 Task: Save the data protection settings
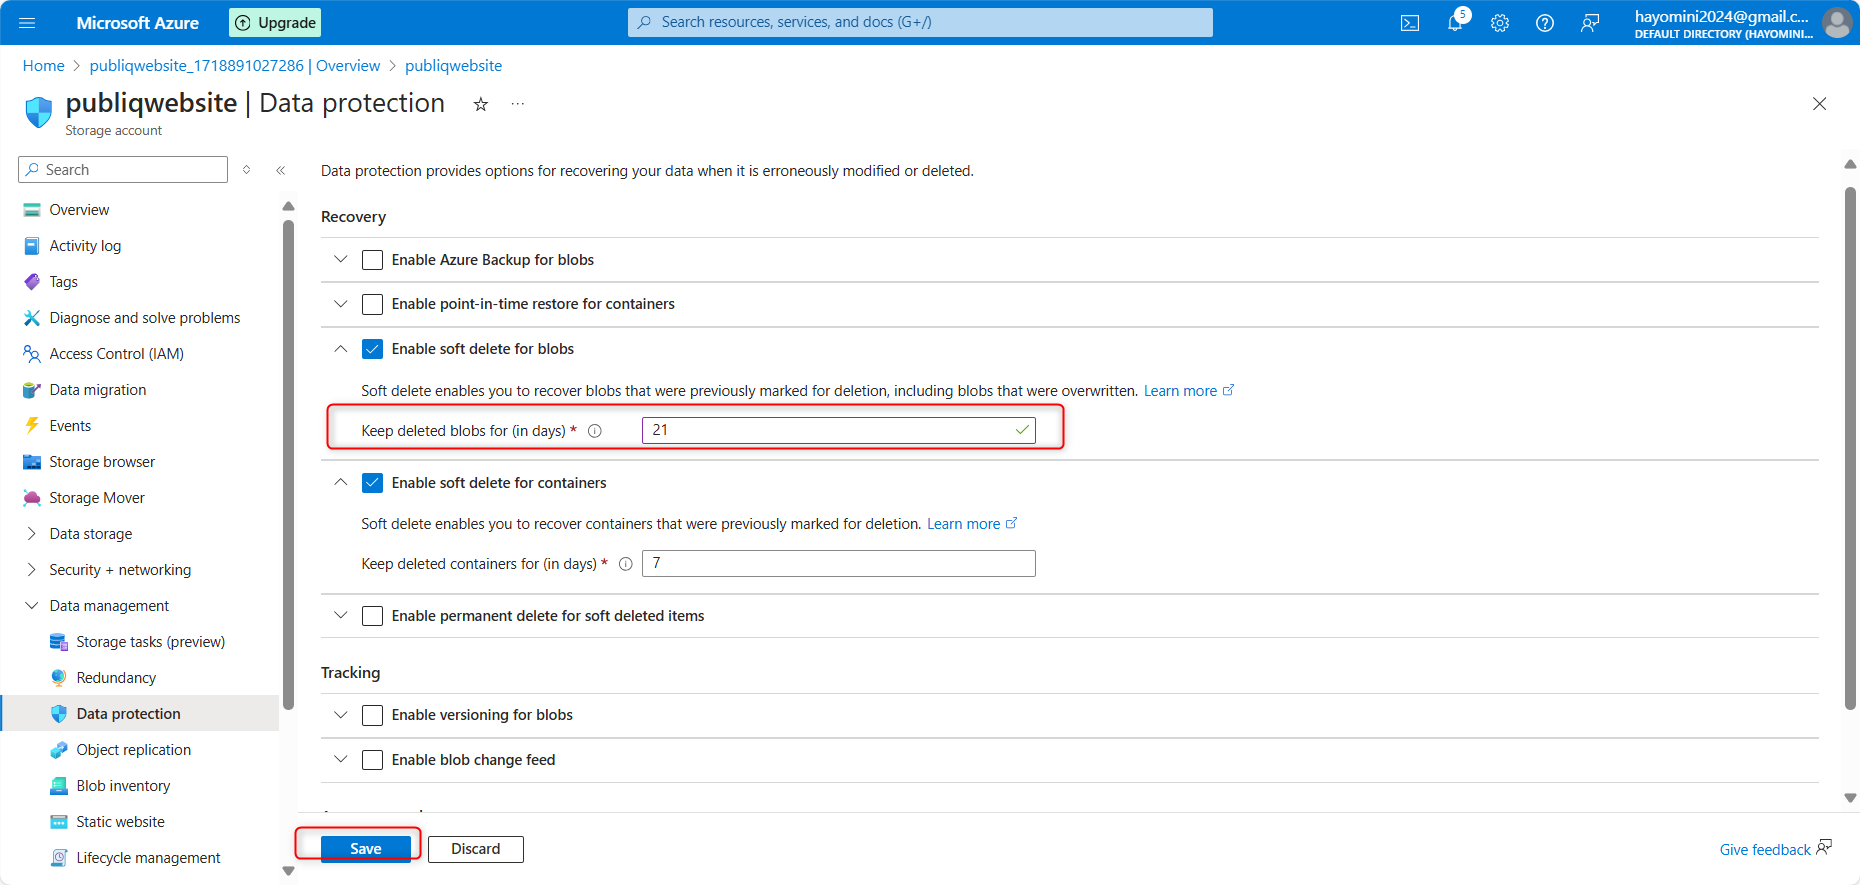[x=366, y=849]
